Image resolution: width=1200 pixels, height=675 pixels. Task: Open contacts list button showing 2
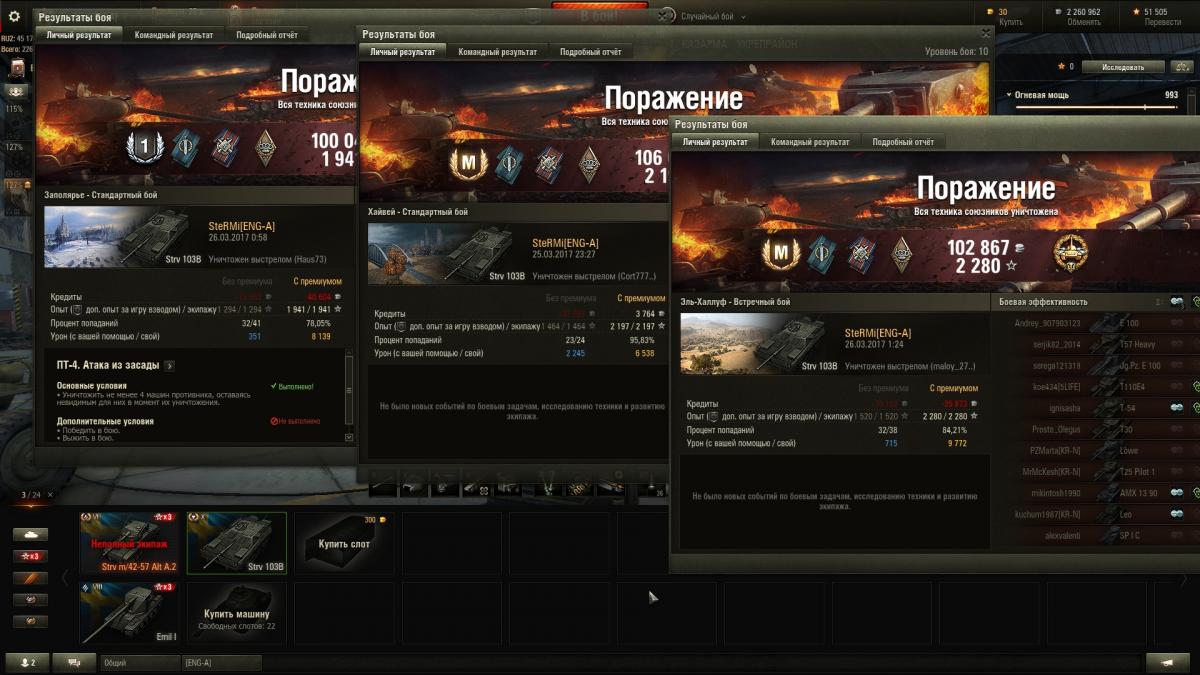28,662
